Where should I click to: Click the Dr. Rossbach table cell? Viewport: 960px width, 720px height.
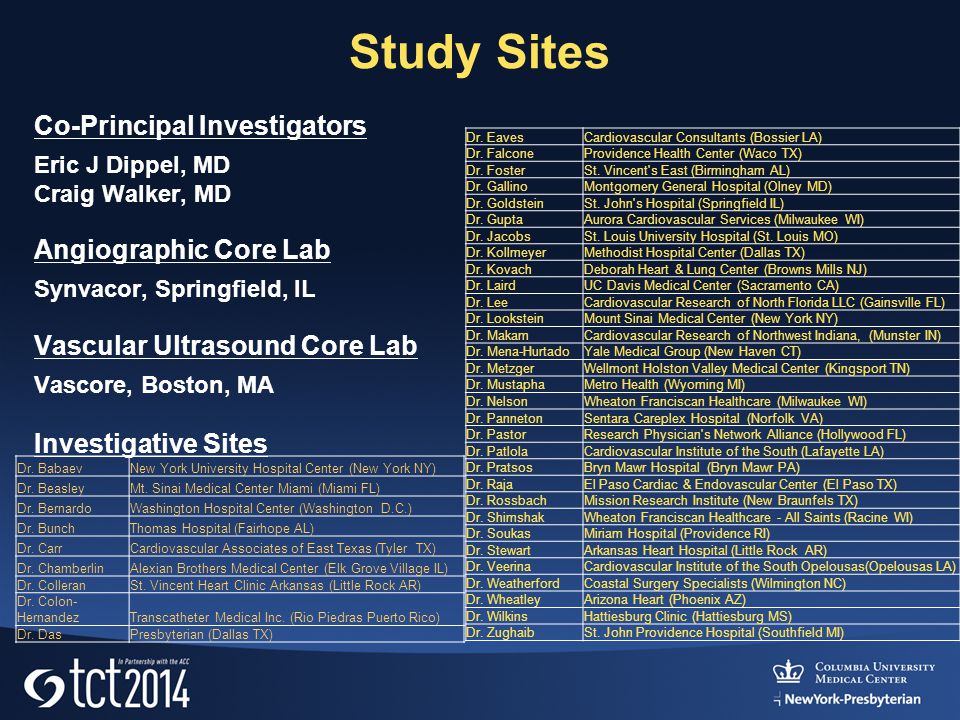[524, 501]
